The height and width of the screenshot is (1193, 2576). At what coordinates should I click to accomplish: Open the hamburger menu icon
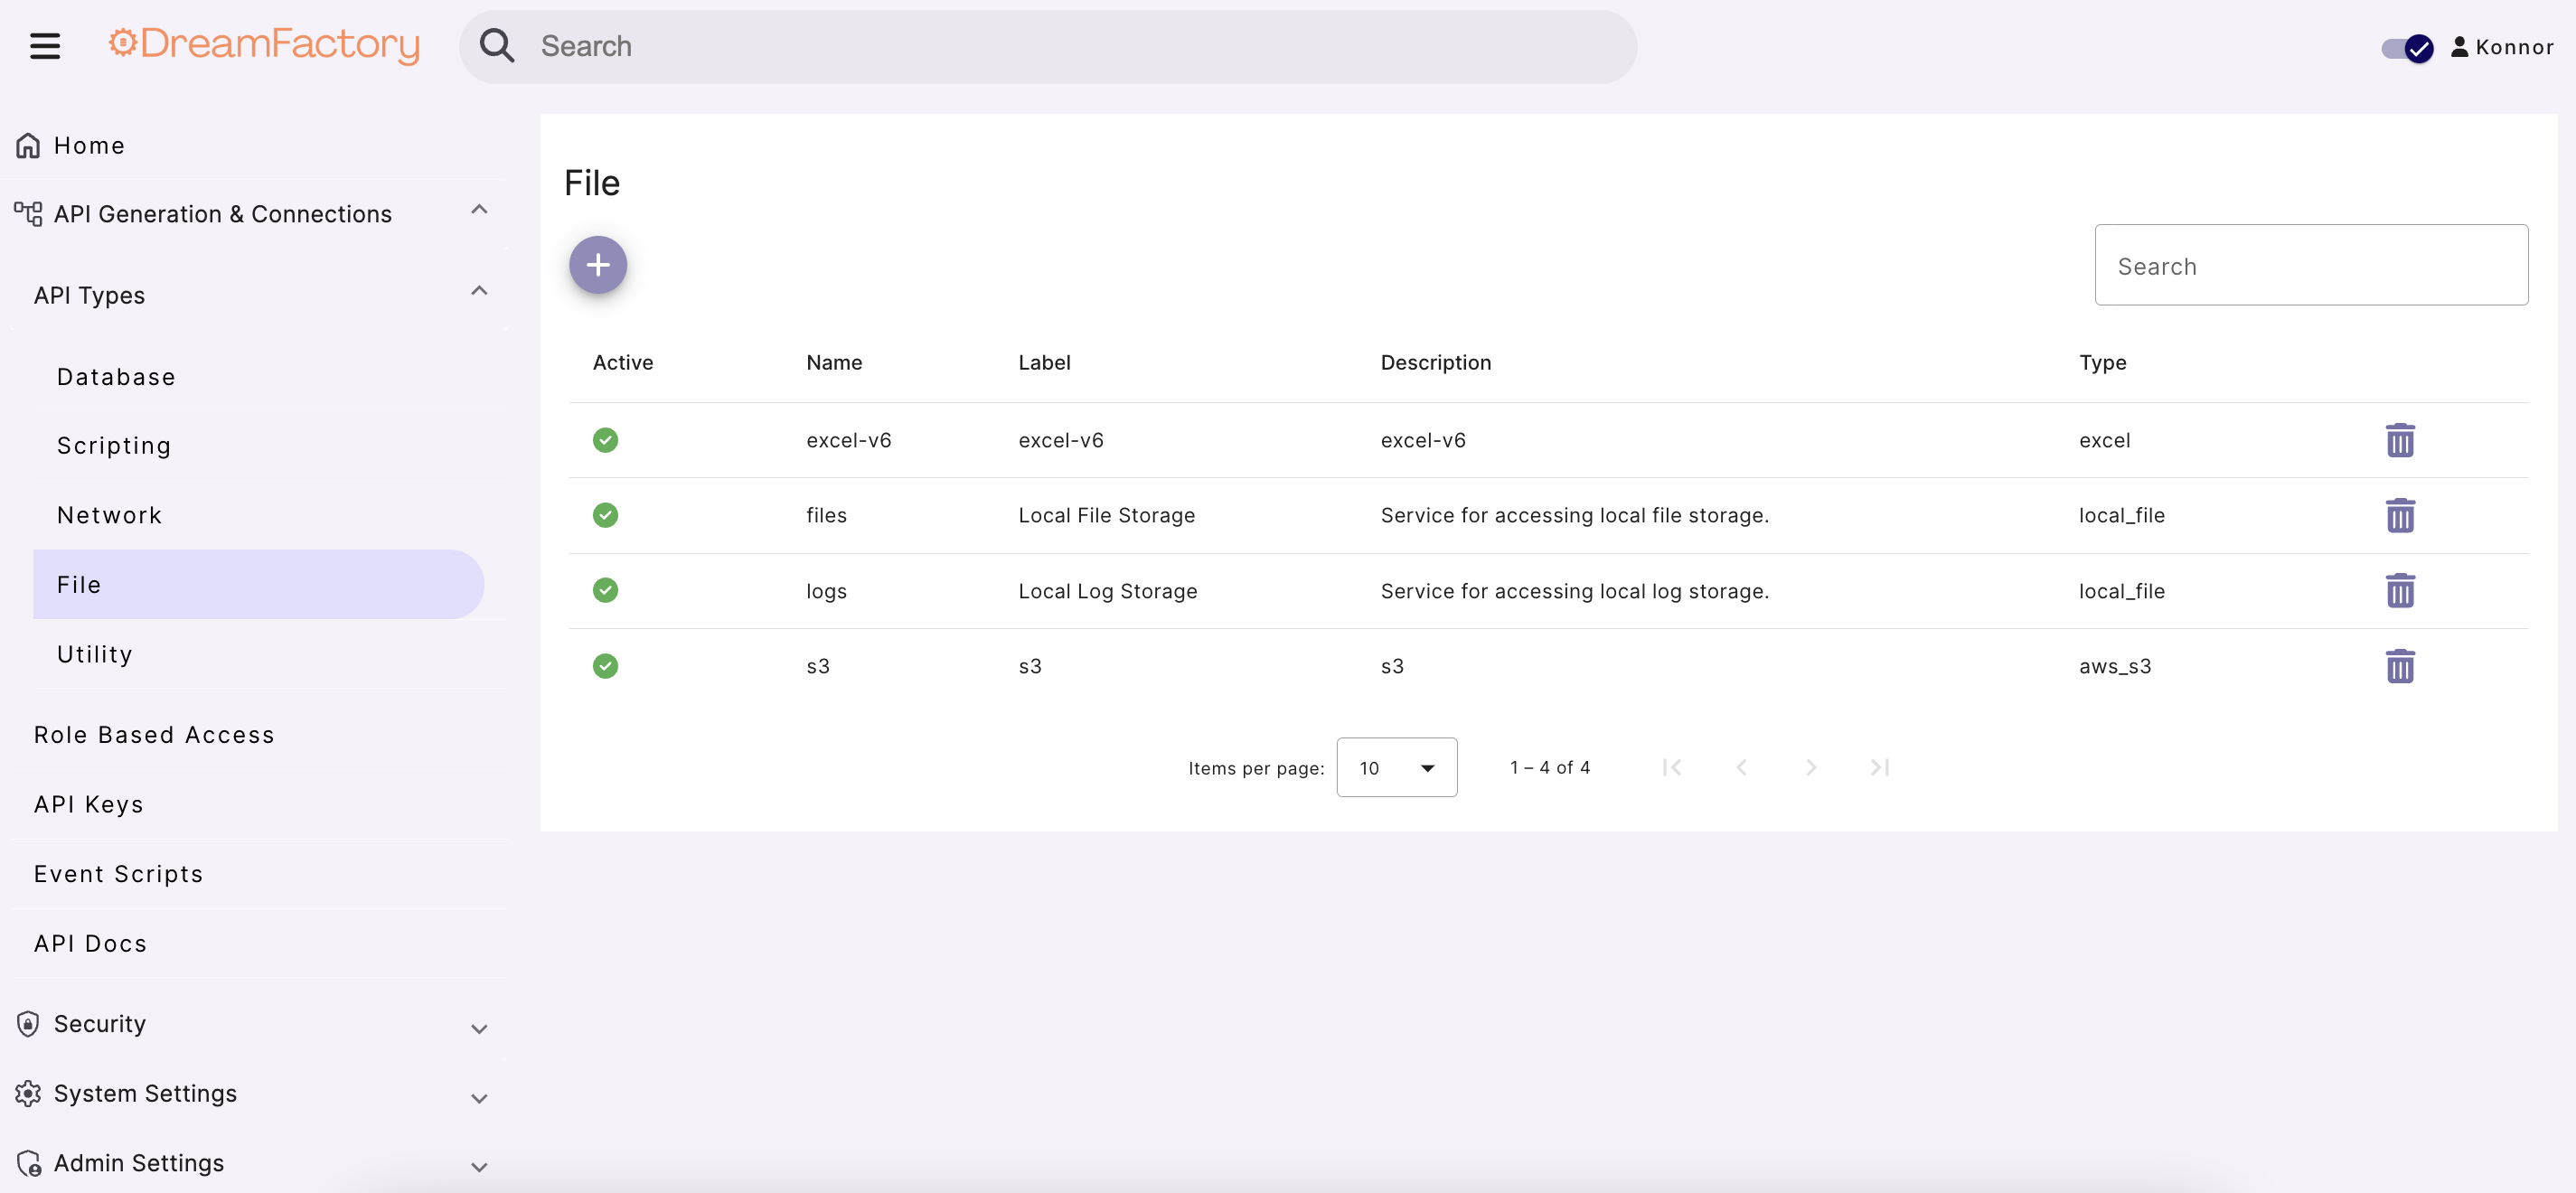point(44,45)
